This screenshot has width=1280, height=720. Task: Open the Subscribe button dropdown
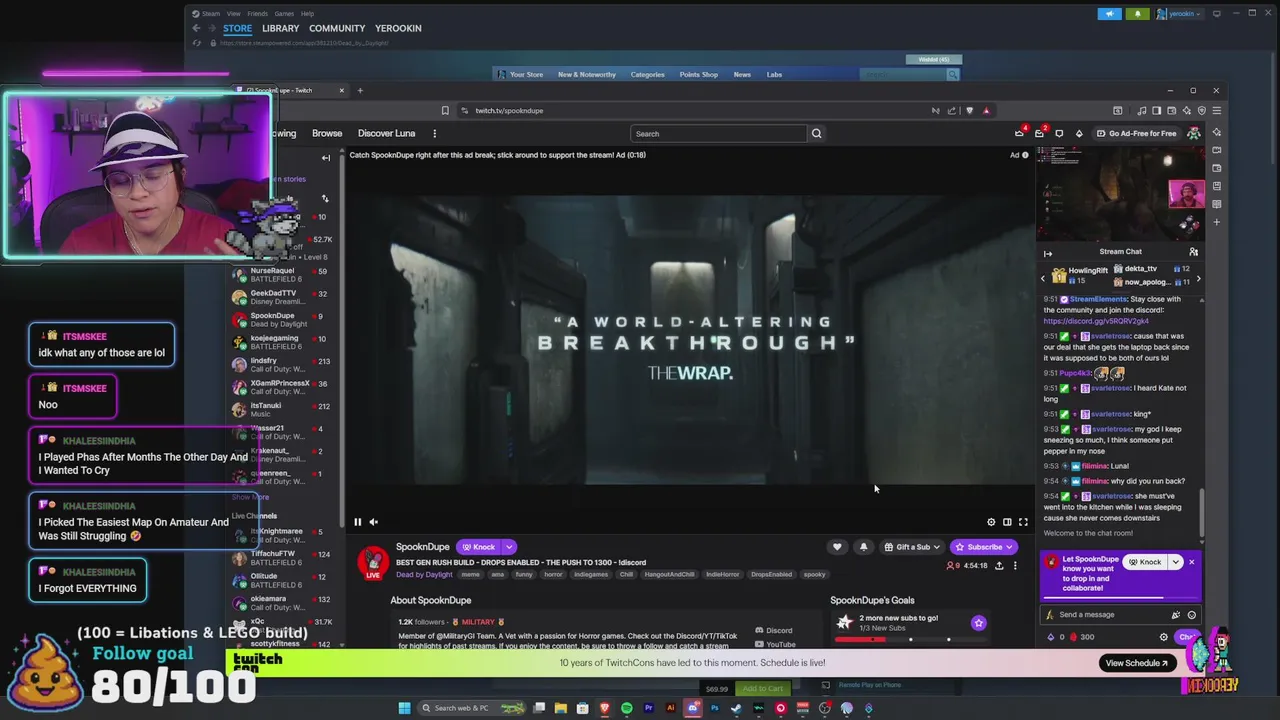984,547
